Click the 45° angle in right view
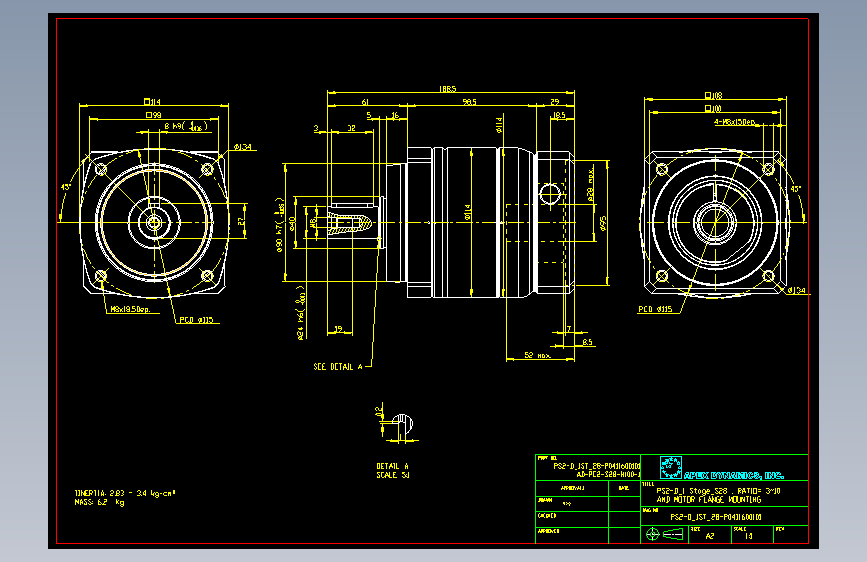 coord(795,189)
